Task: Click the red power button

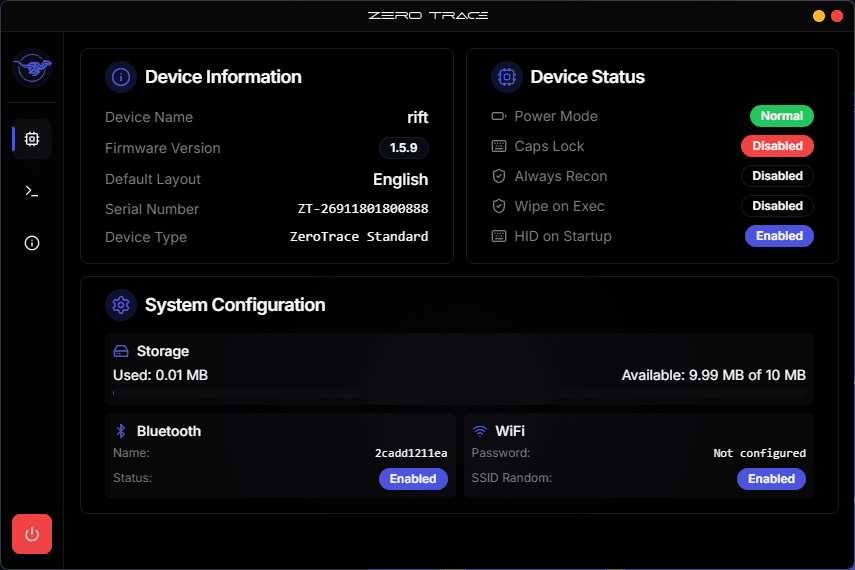Action: [32, 534]
